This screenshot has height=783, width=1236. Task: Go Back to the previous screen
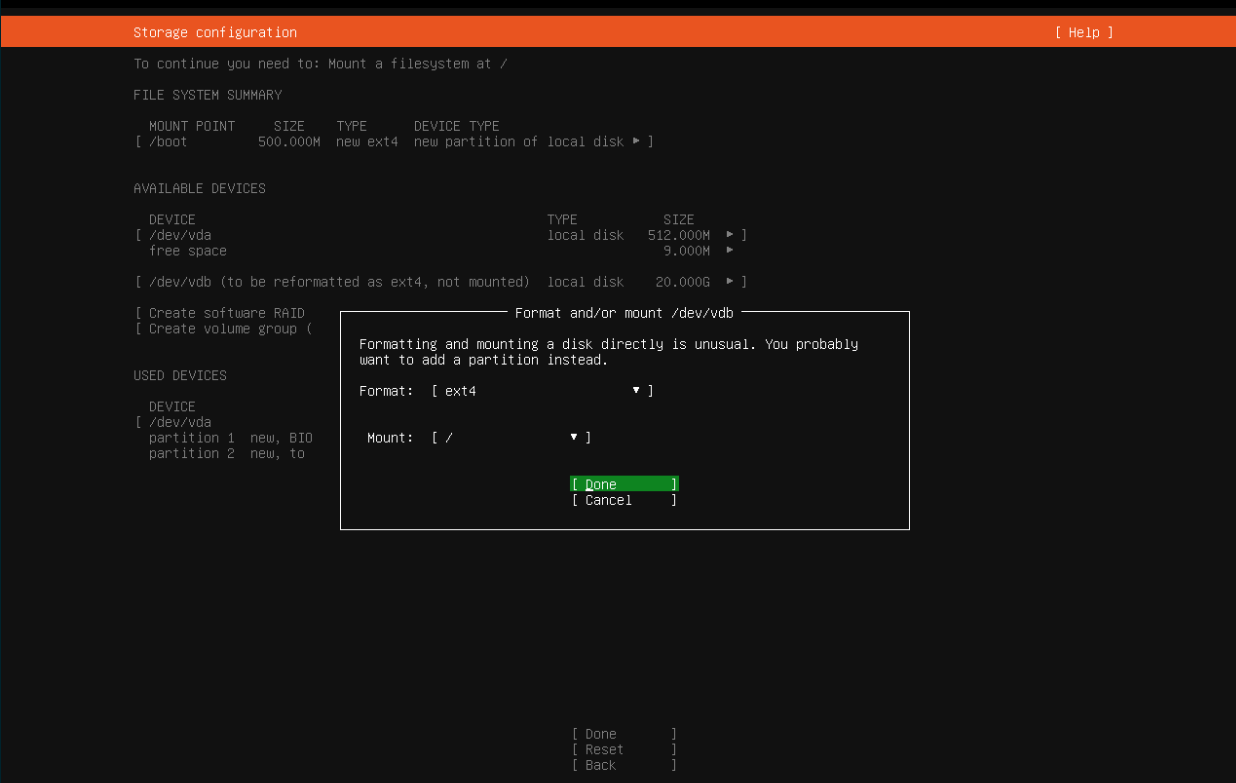(x=624, y=766)
